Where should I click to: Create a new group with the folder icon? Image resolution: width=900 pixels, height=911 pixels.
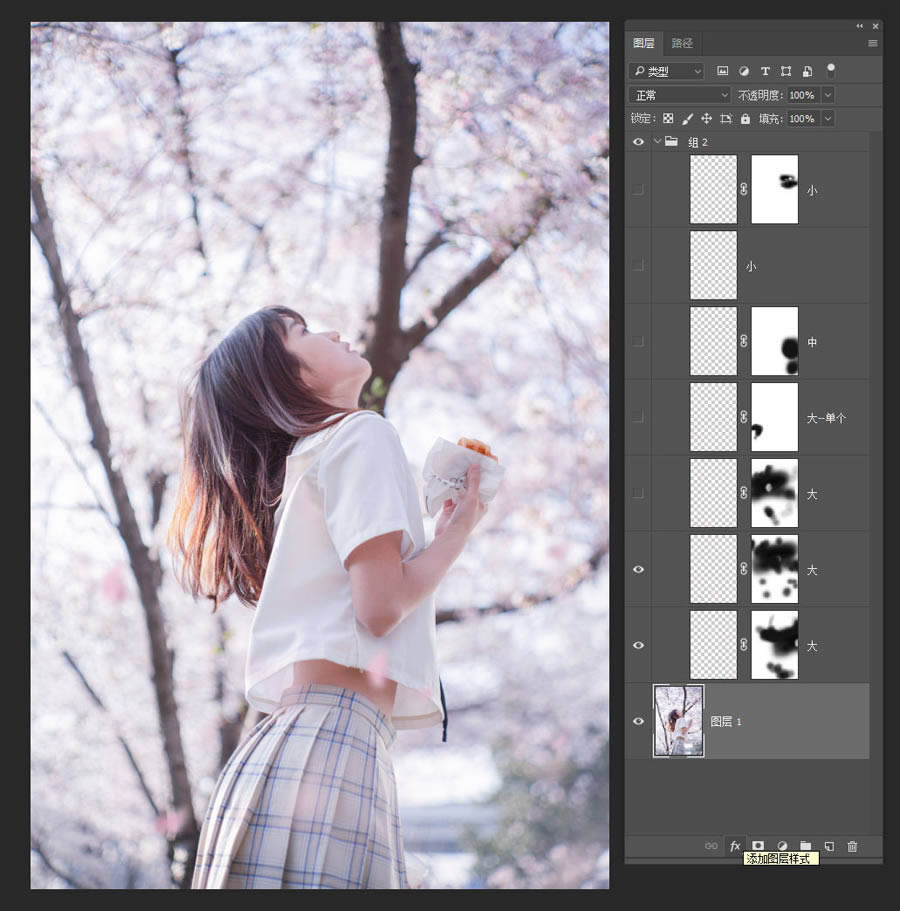click(x=805, y=846)
